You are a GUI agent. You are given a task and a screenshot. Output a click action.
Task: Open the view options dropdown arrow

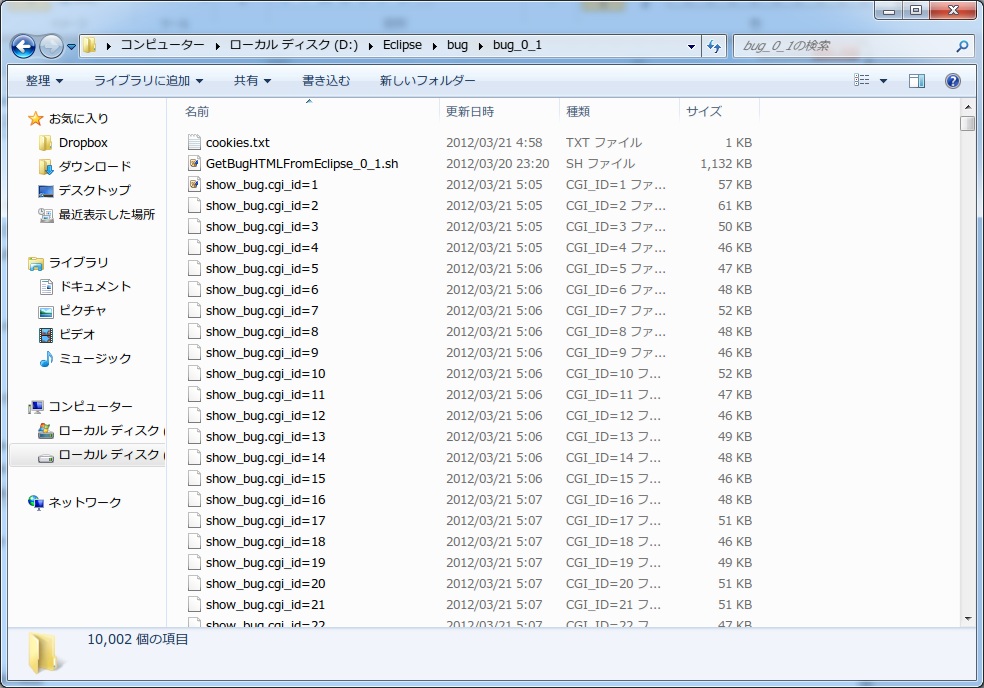click(884, 80)
